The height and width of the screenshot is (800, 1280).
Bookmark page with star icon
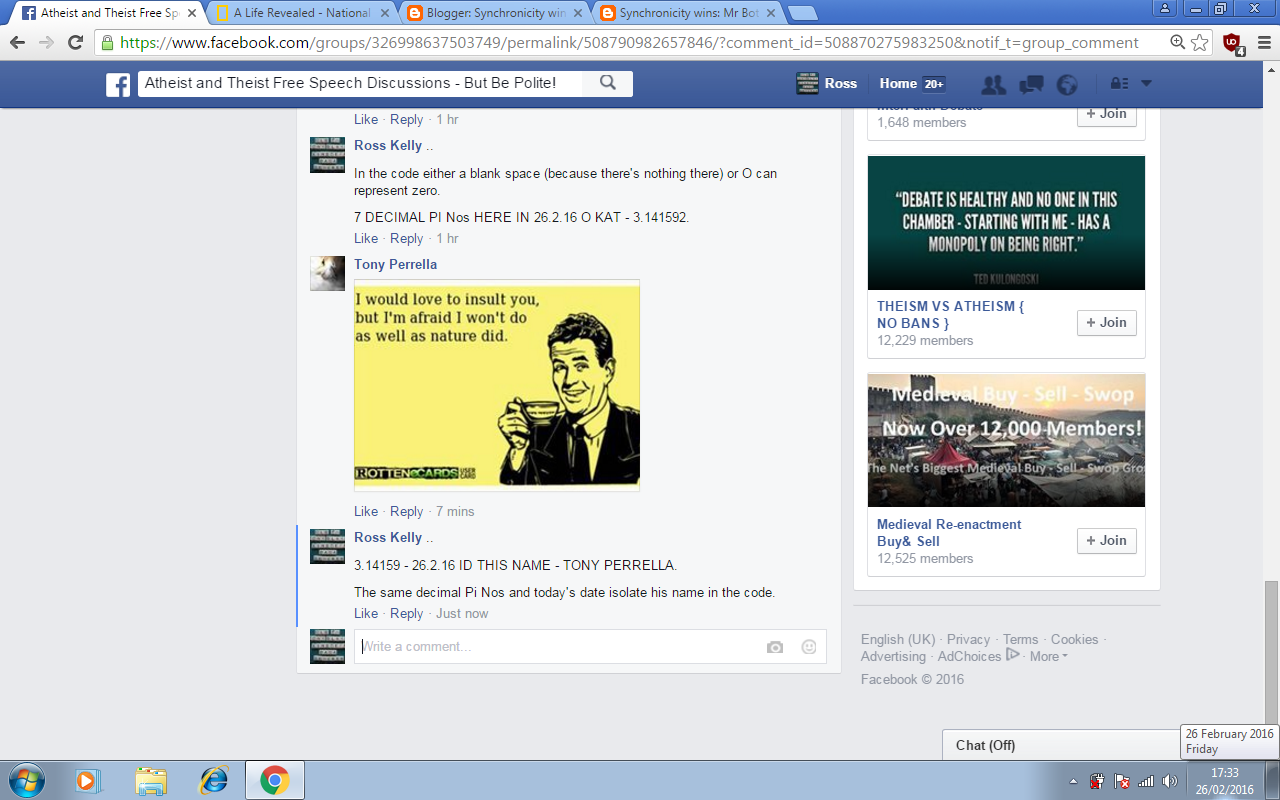(x=1200, y=43)
